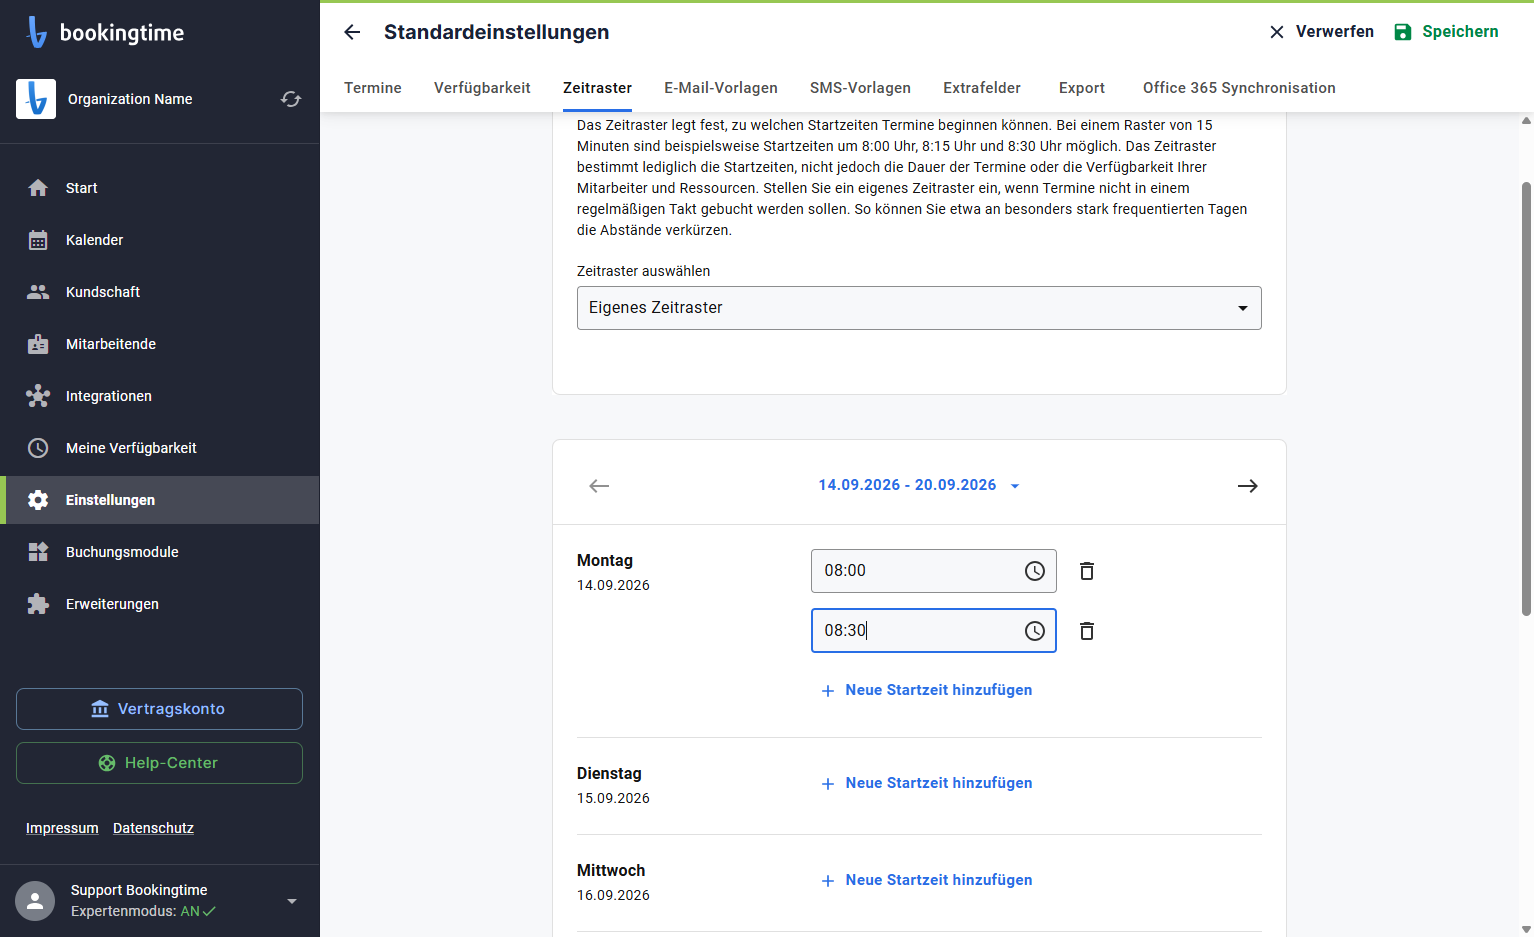Open Meine Verfügbarkeit in the sidebar

[160, 448]
